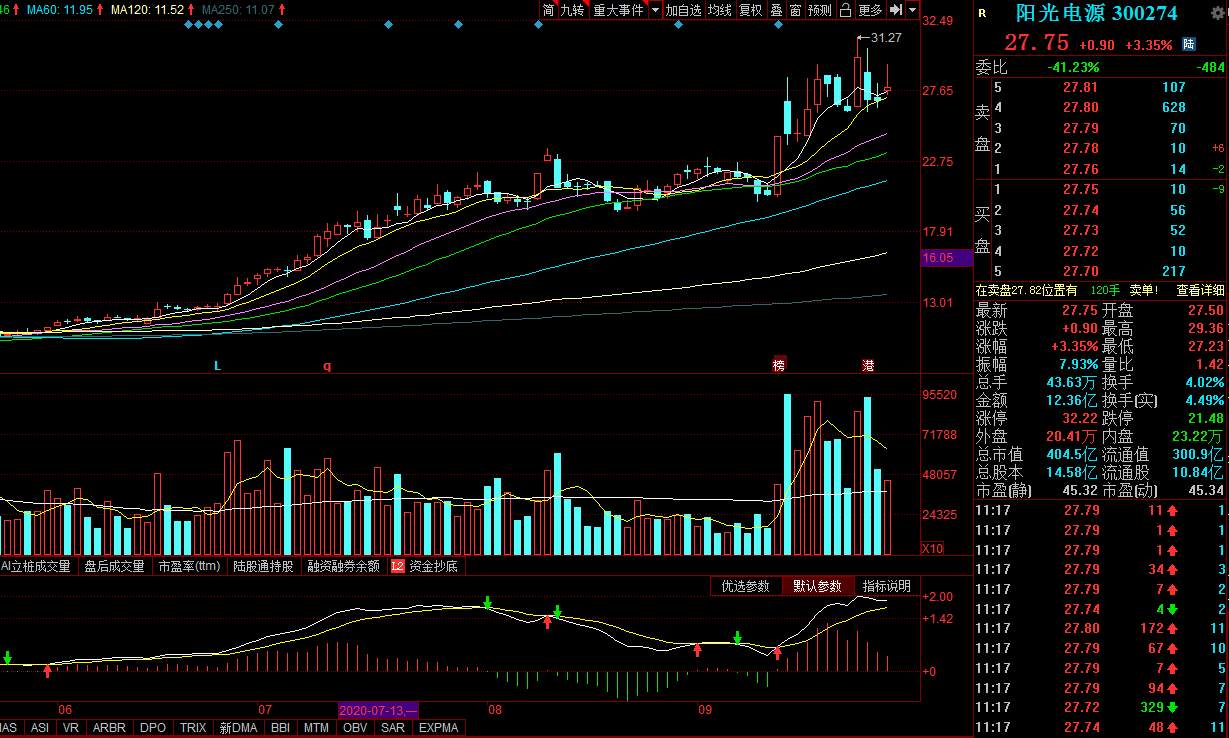The height and width of the screenshot is (738, 1229).
Task: Select the TRIX indicator tab
Action: coord(193,728)
